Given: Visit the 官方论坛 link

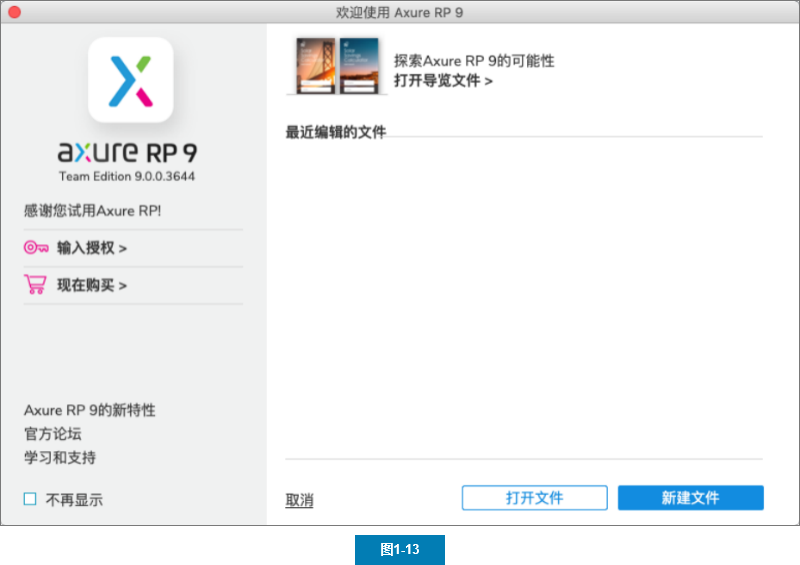Looking at the screenshot, I should 53,434.
